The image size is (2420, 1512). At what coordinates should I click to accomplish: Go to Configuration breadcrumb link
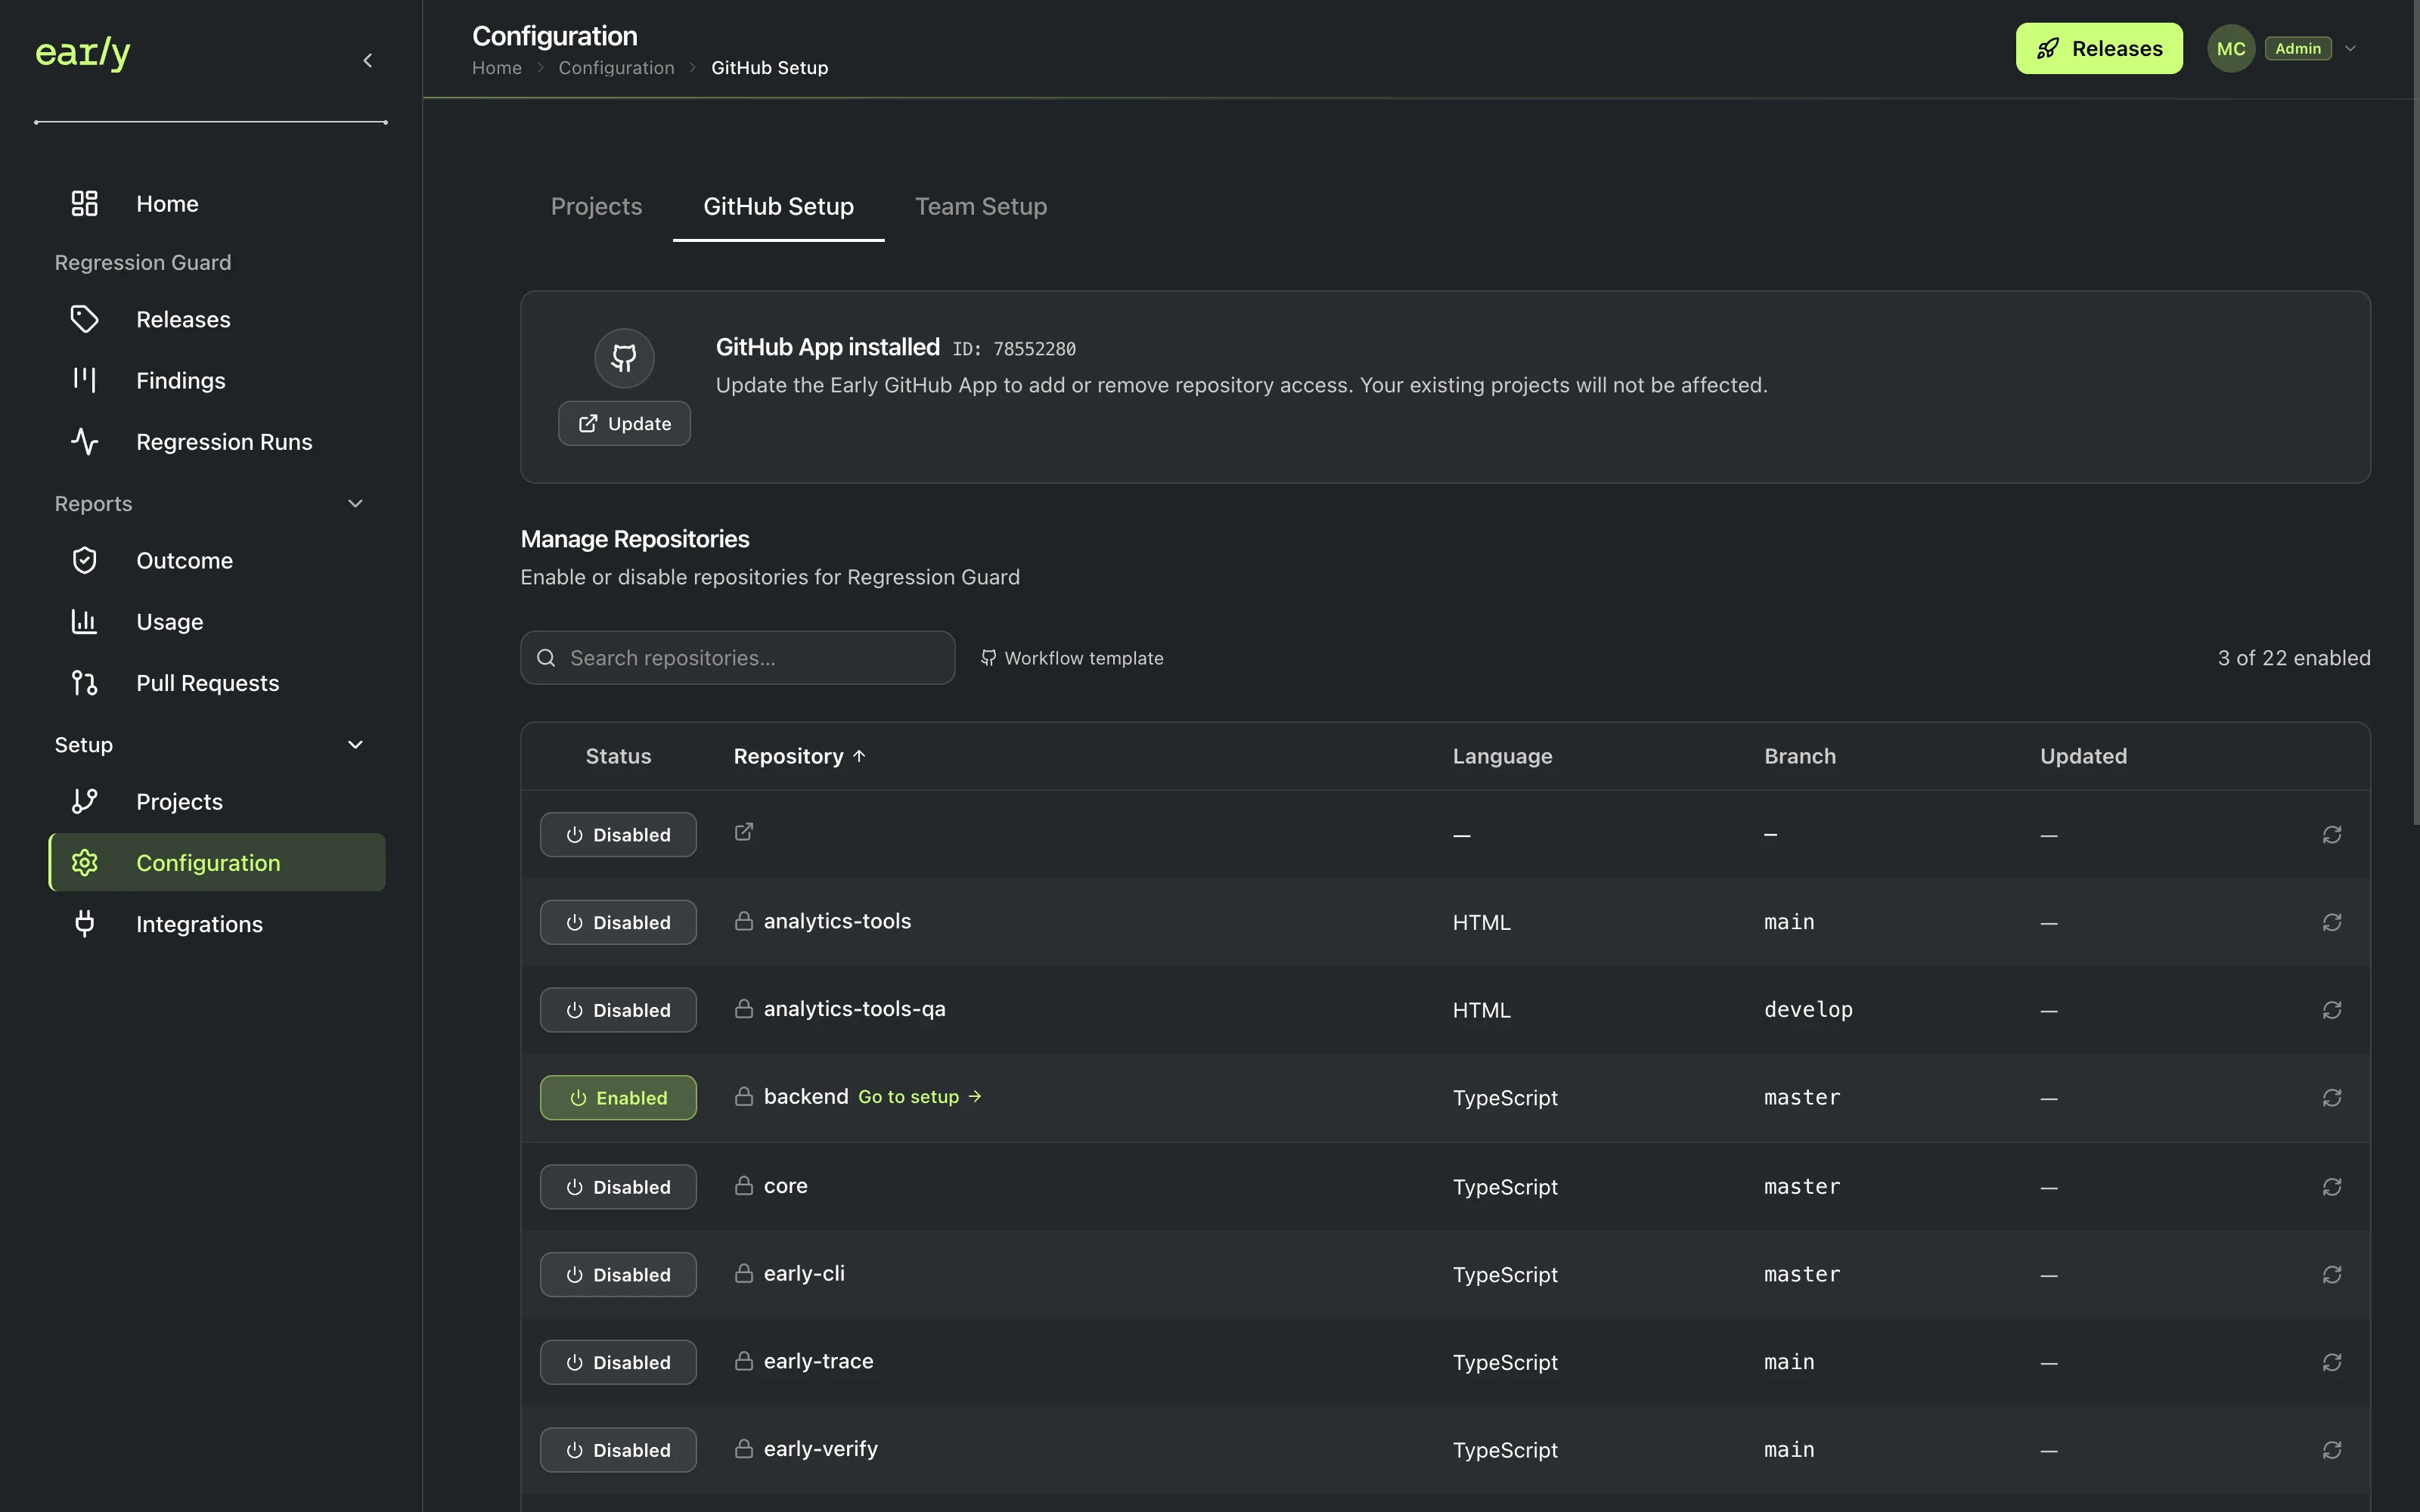[616, 68]
